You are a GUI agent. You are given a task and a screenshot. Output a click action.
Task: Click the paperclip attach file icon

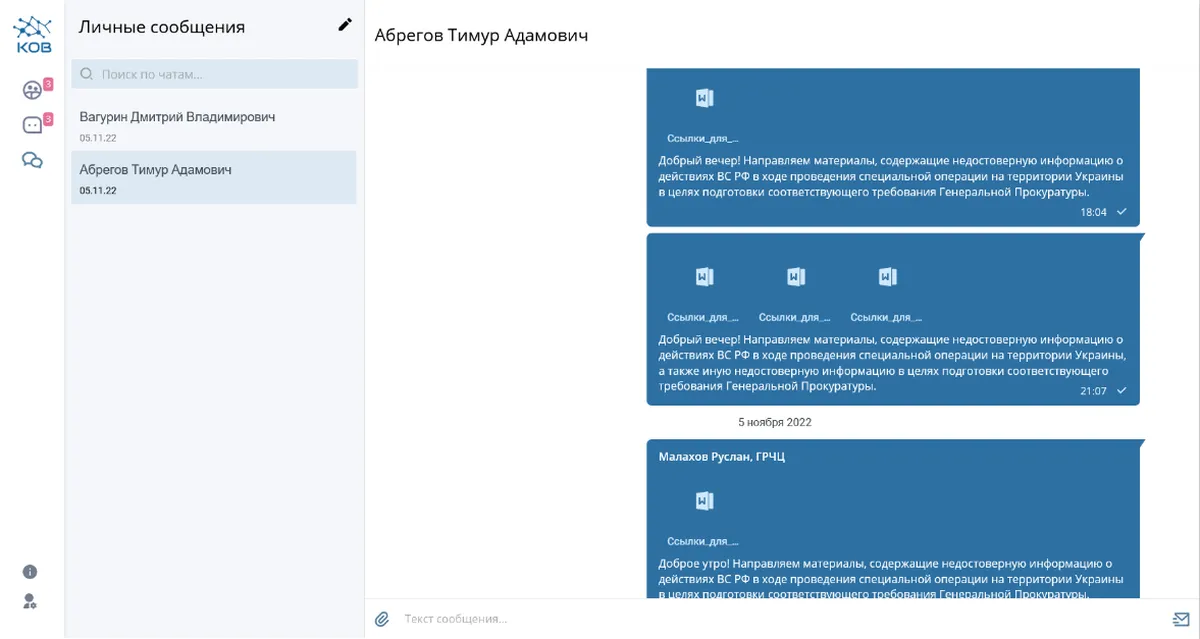point(382,619)
